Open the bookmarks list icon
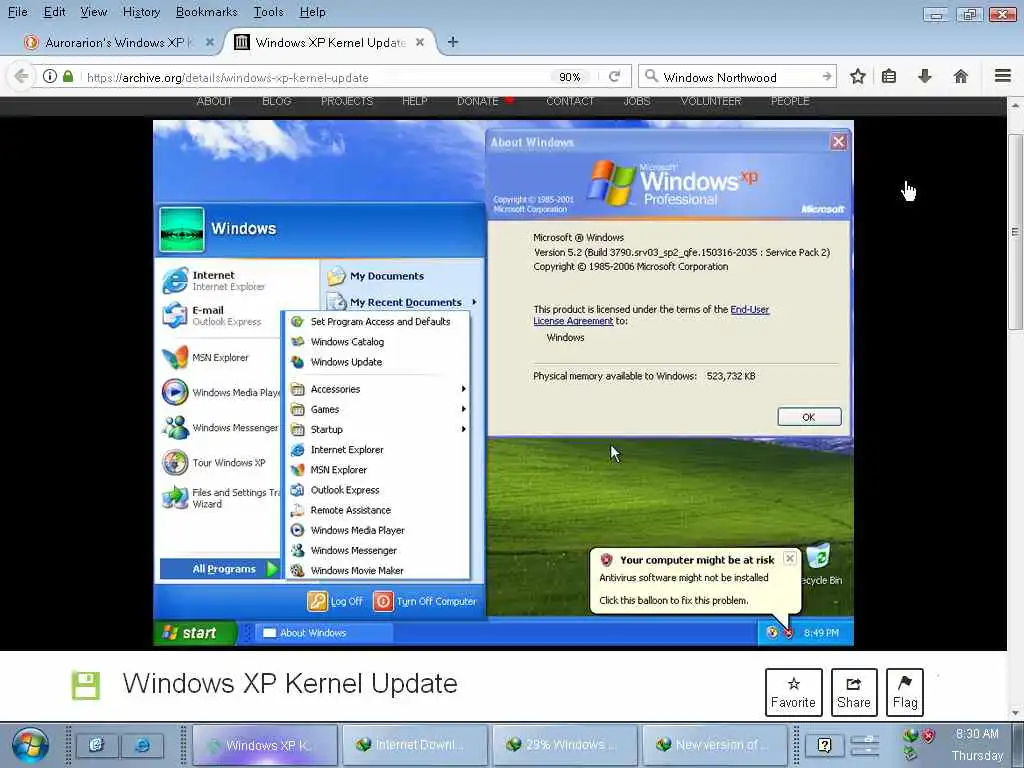This screenshot has width=1024, height=768. click(x=889, y=76)
